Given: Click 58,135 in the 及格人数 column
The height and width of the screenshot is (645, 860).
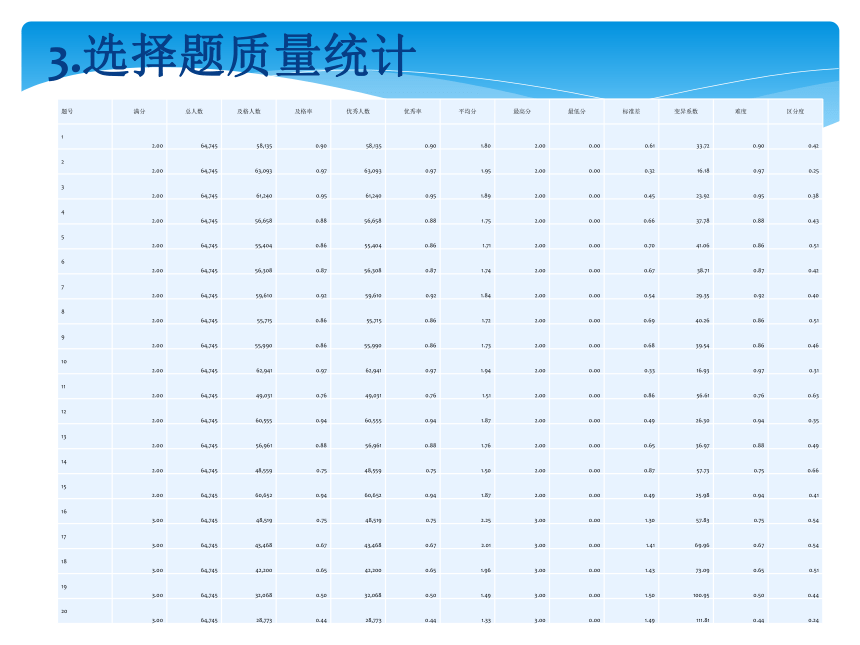Looking at the screenshot, I should [x=264, y=146].
